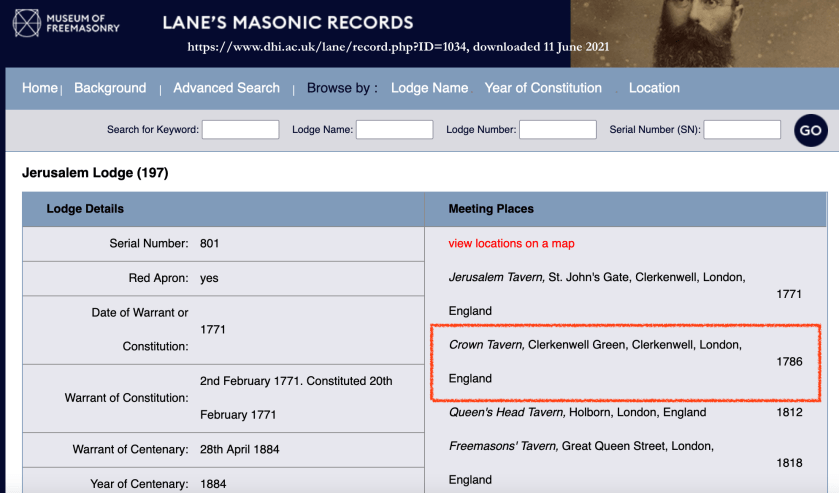Select the Lodge Number text field

coord(557,130)
